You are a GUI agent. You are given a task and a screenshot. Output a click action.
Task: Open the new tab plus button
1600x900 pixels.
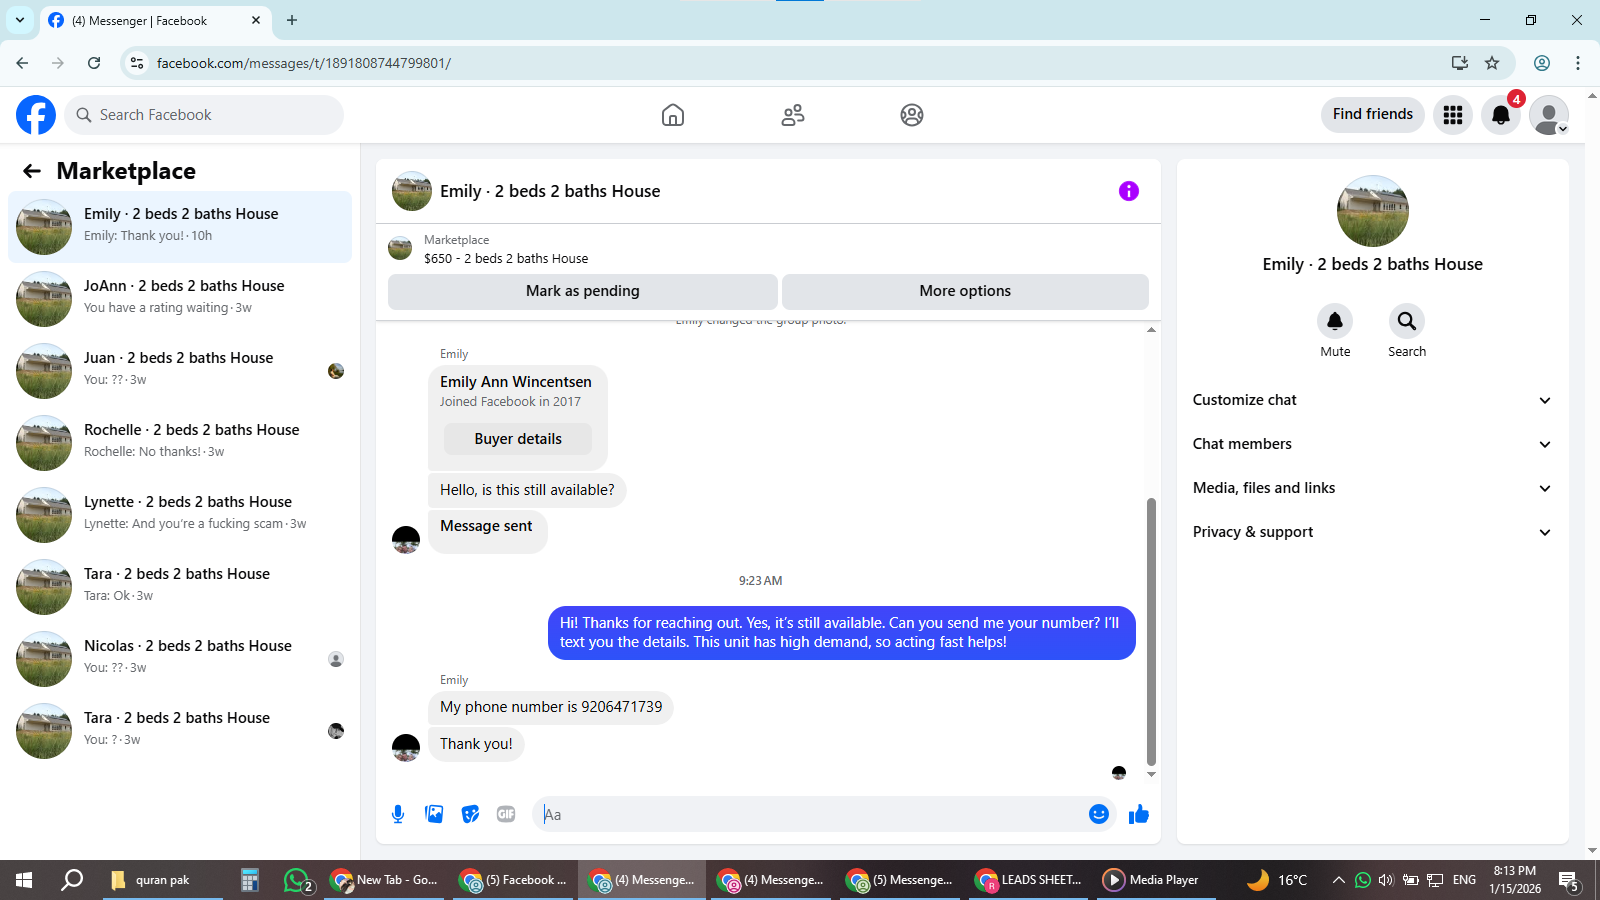pos(292,20)
